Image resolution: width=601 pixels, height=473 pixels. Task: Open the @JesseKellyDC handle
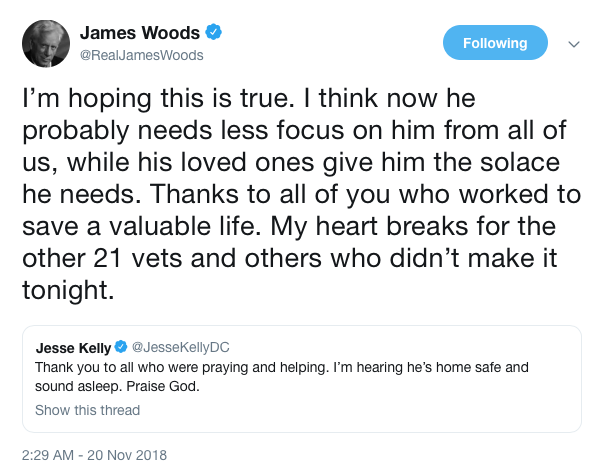tap(181, 347)
